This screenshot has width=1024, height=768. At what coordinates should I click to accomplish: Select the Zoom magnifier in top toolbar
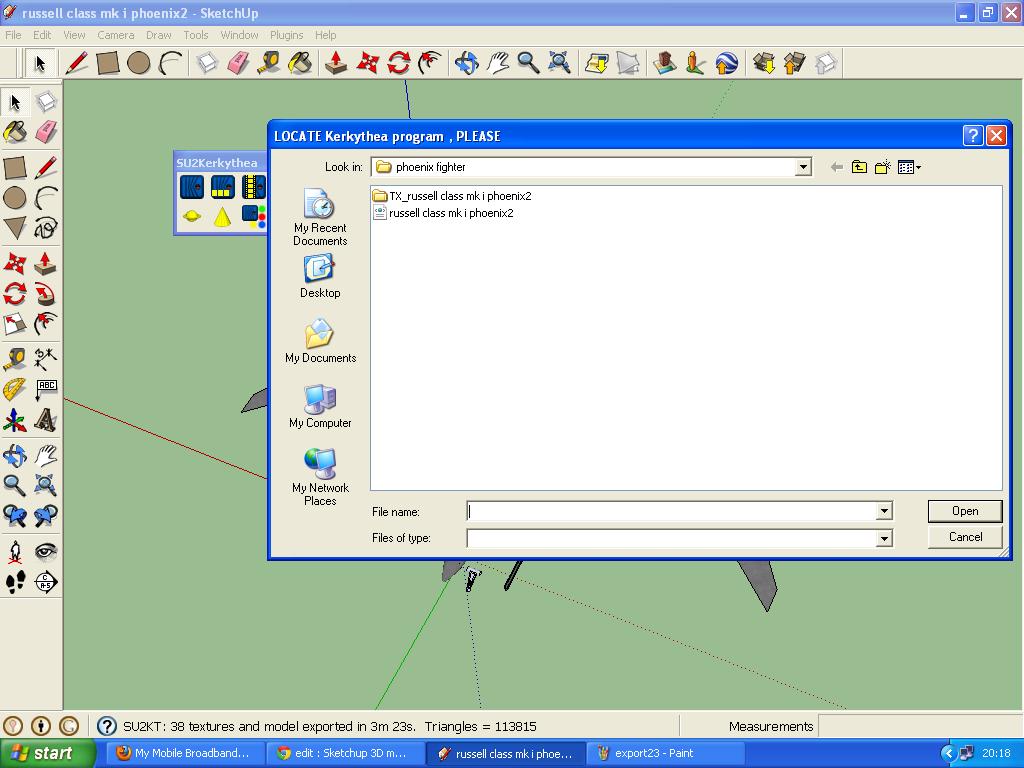(x=528, y=63)
